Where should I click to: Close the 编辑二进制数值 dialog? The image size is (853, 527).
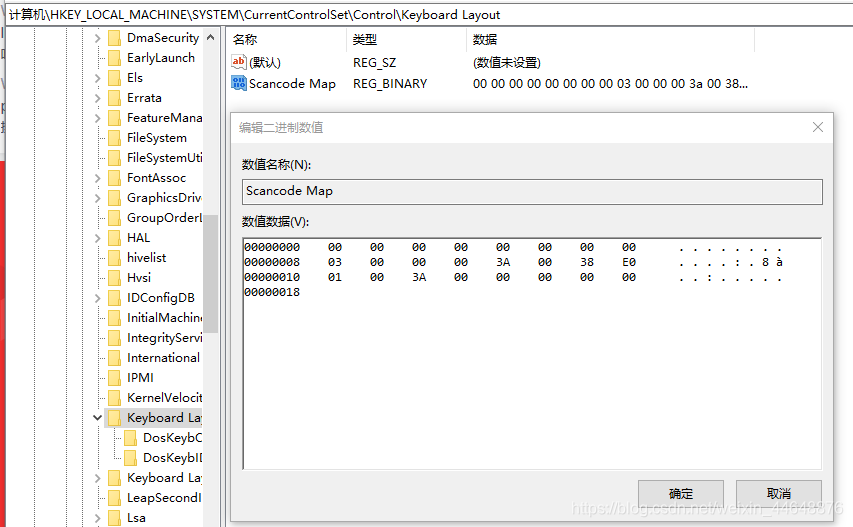[818, 127]
